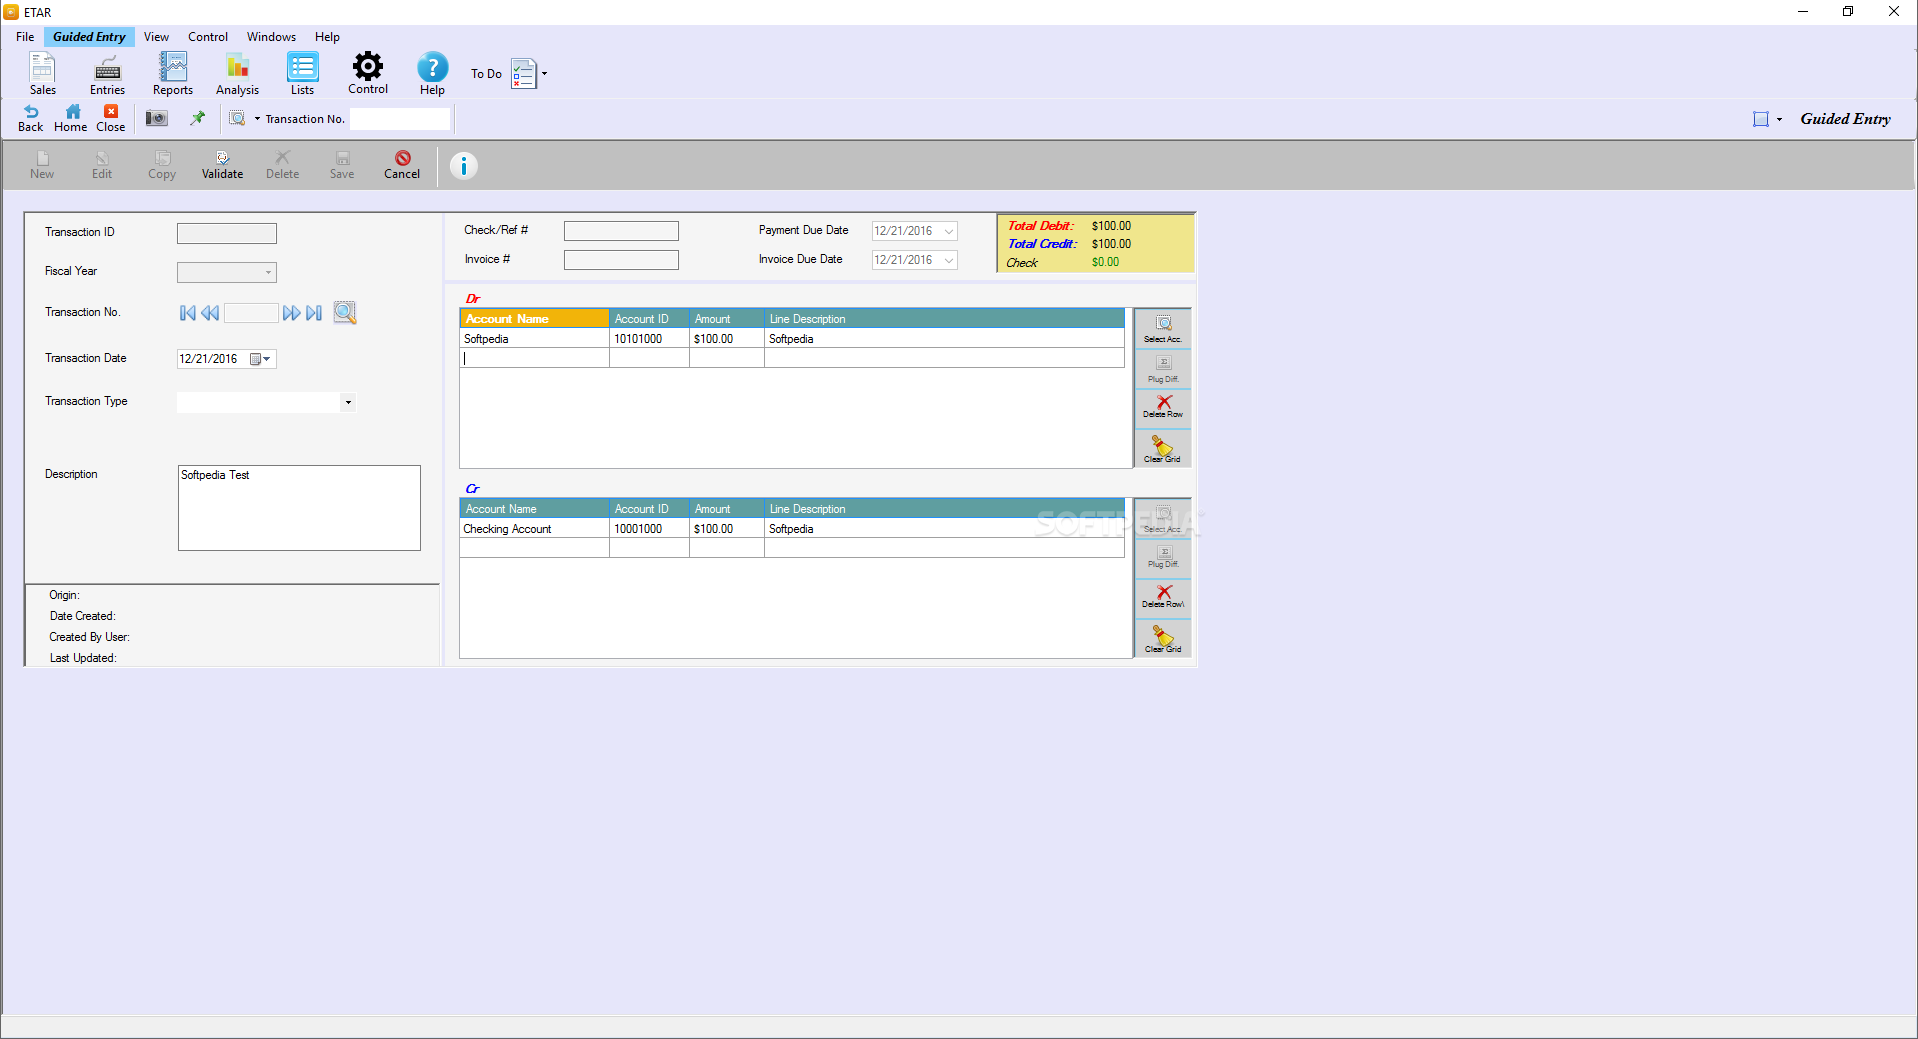The height and width of the screenshot is (1039, 1918).
Task: Click the Edit action button
Action: coord(102,165)
